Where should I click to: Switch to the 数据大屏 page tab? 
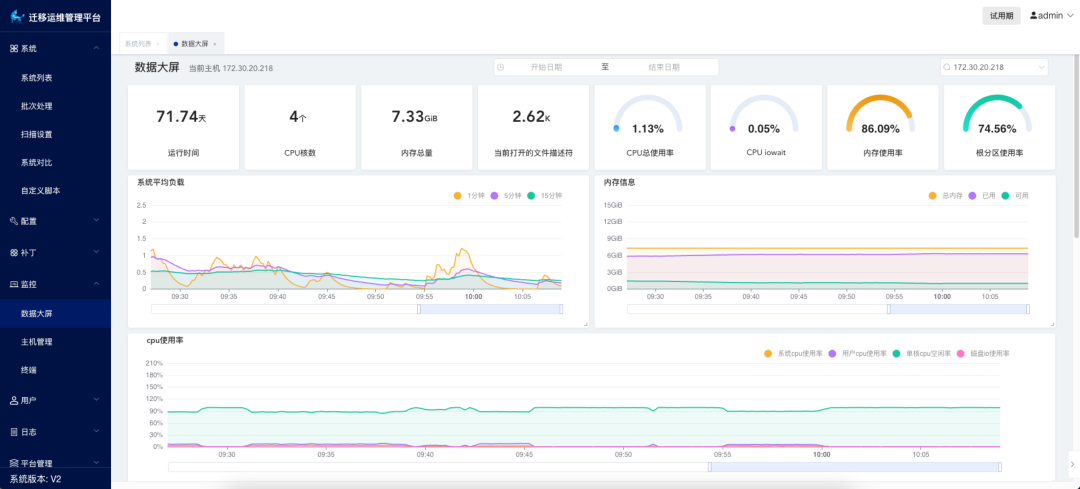tap(196, 43)
